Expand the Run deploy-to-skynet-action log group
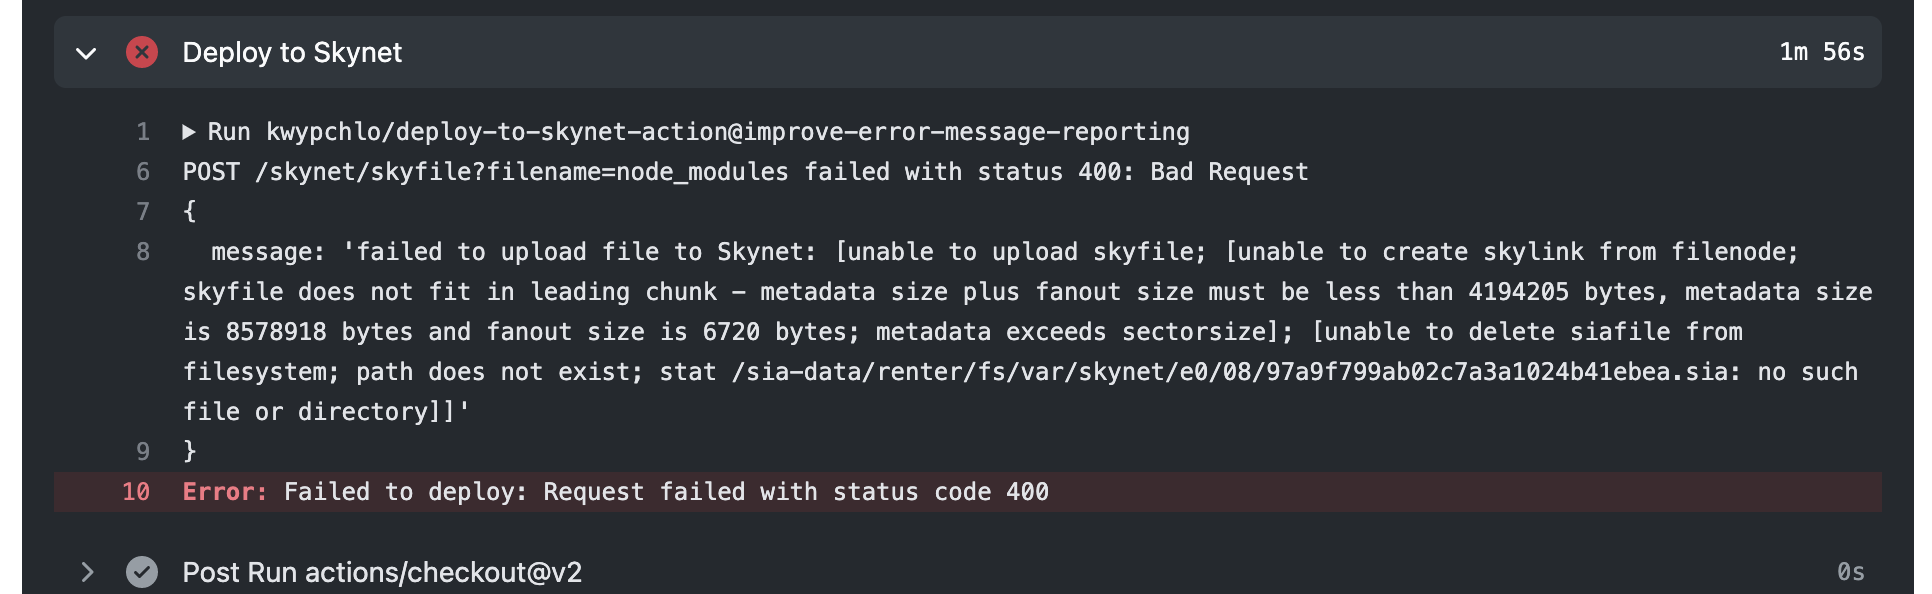1932x594 pixels. (x=190, y=131)
